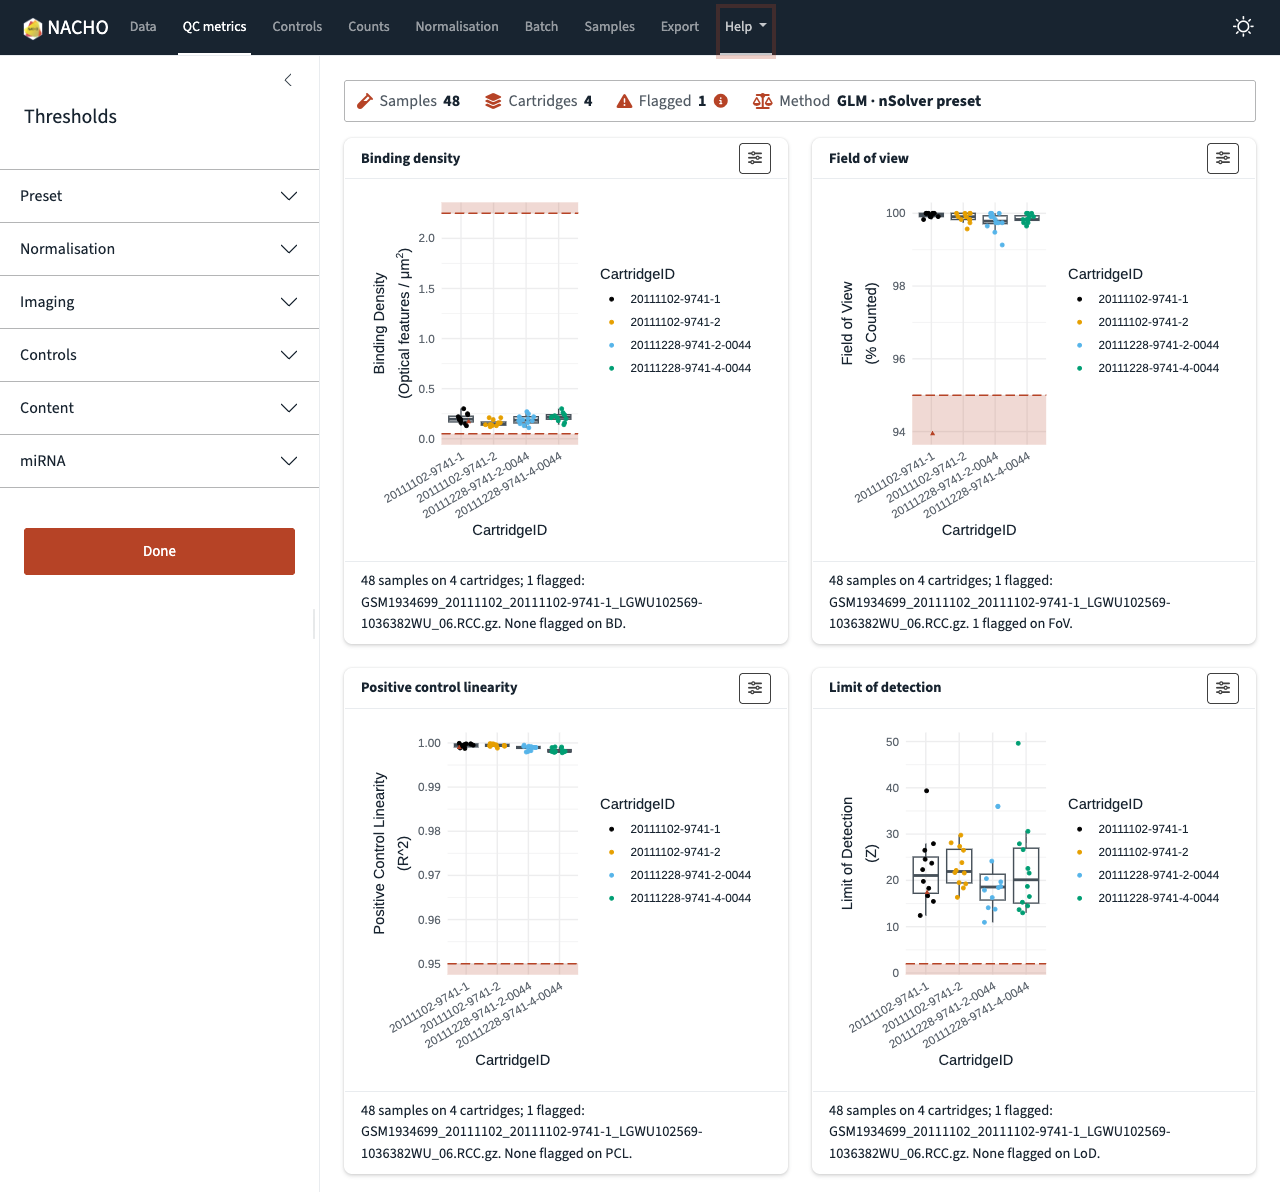Click '1 flagged on FoV.' summary text
Screen dimensions: 1280x1192
[x=1023, y=624]
